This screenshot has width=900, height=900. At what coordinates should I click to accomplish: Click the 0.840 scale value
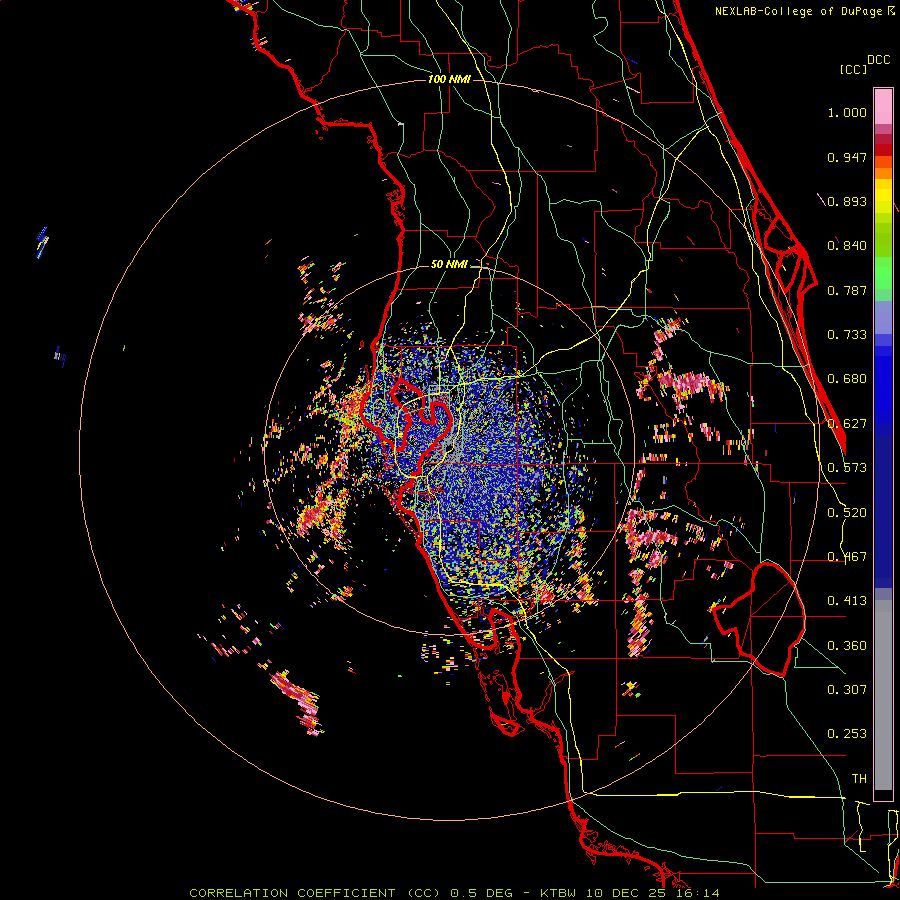tap(847, 246)
